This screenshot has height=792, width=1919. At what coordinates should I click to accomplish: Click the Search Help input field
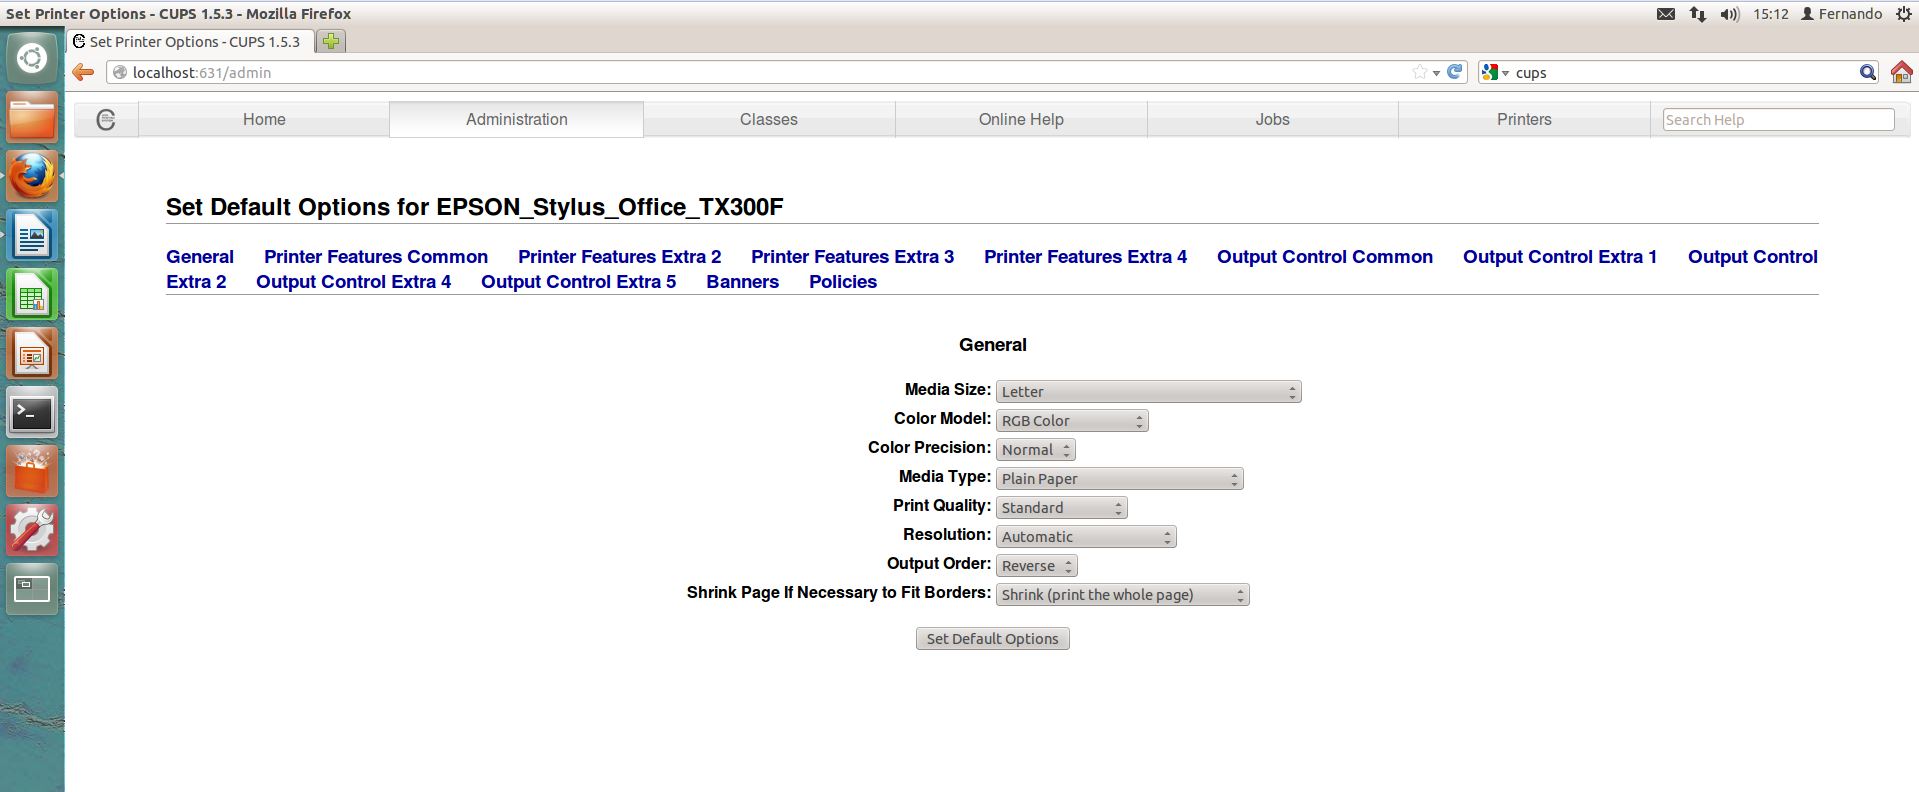[x=1777, y=120]
